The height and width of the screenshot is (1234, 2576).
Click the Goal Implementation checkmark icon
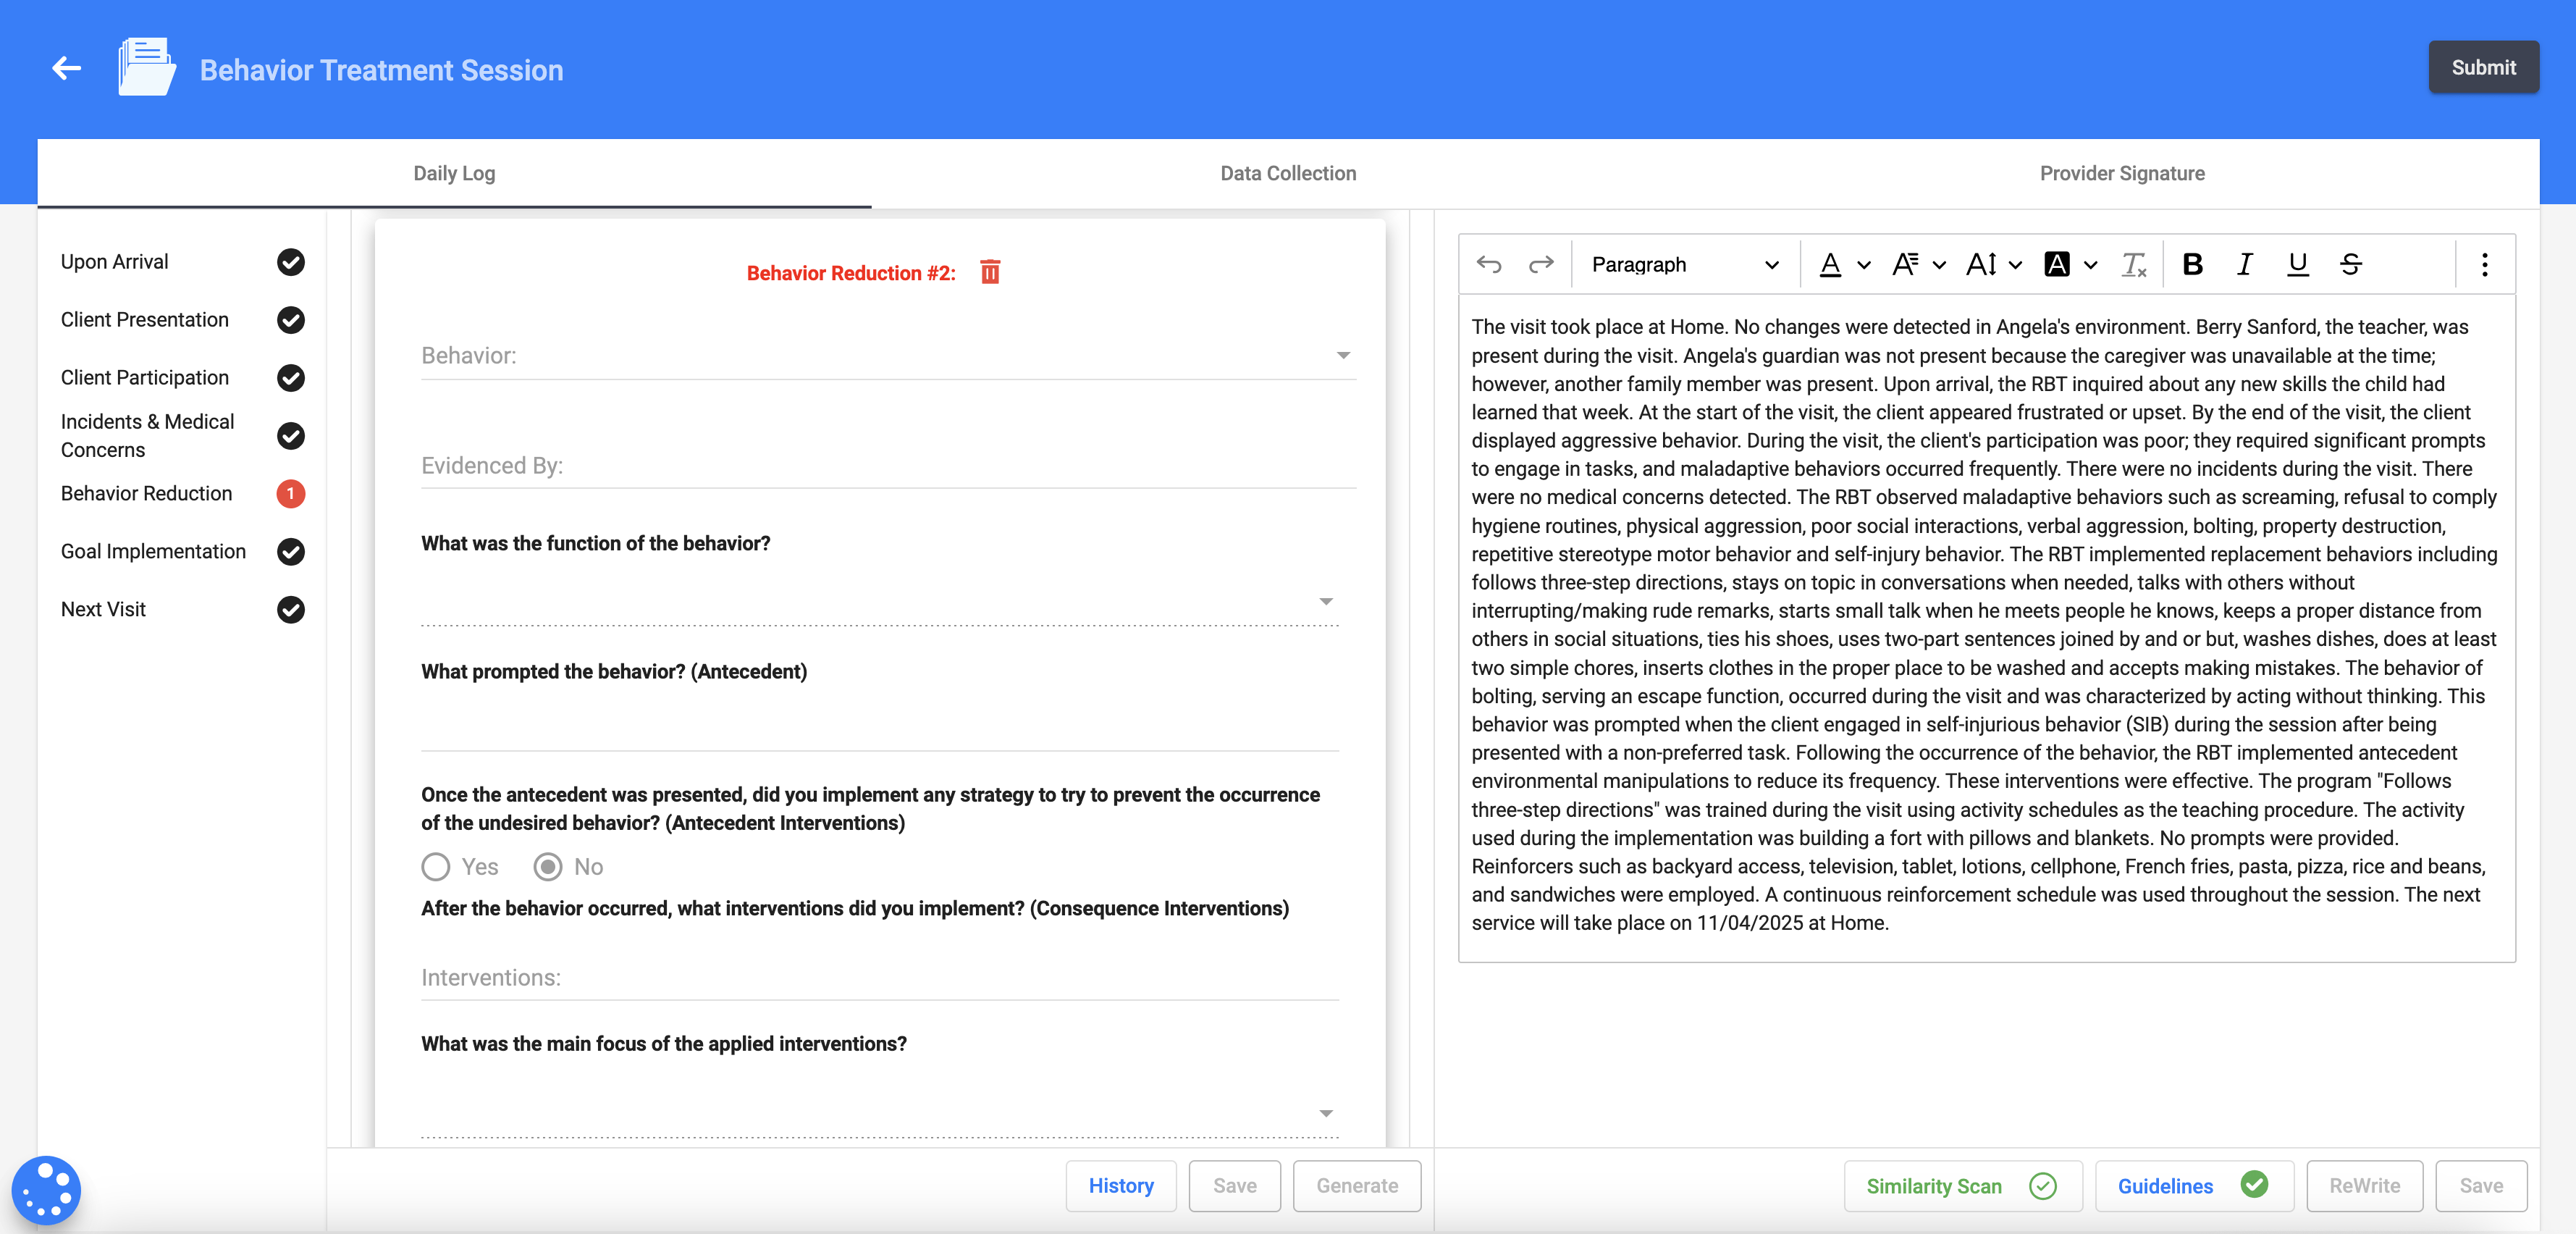291,552
